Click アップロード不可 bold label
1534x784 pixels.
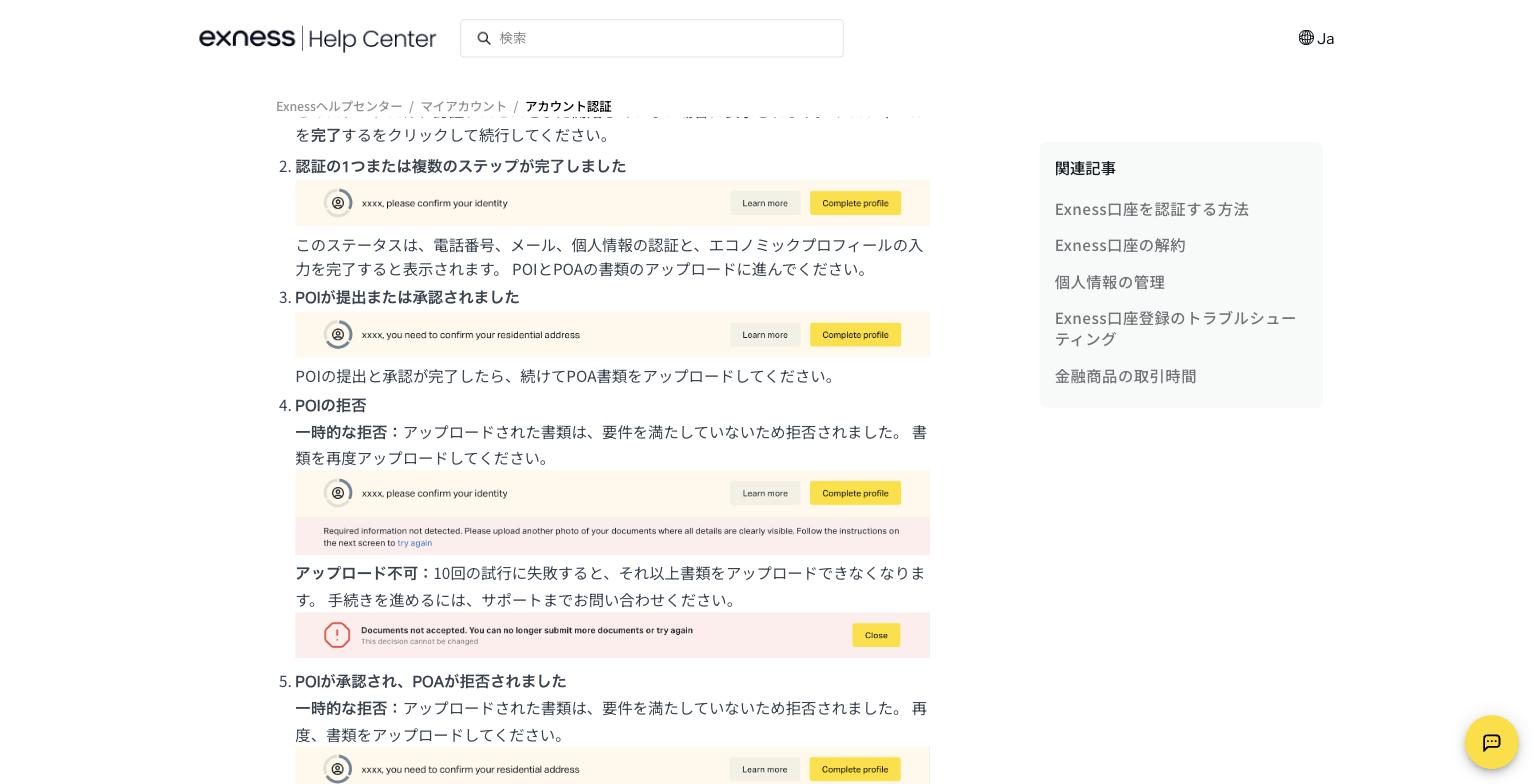pyautogui.click(x=363, y=573)
